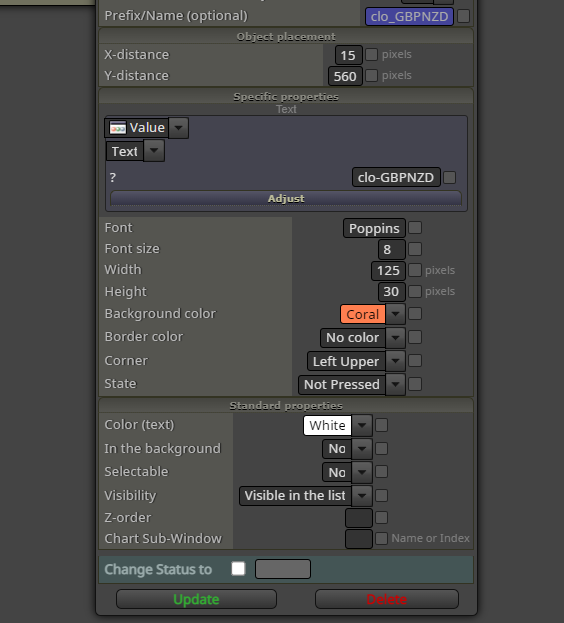Tick the checkbox next to clo-GBPNZD text
The height and width of the screenshot is (623, 564).
pos(450,177)
